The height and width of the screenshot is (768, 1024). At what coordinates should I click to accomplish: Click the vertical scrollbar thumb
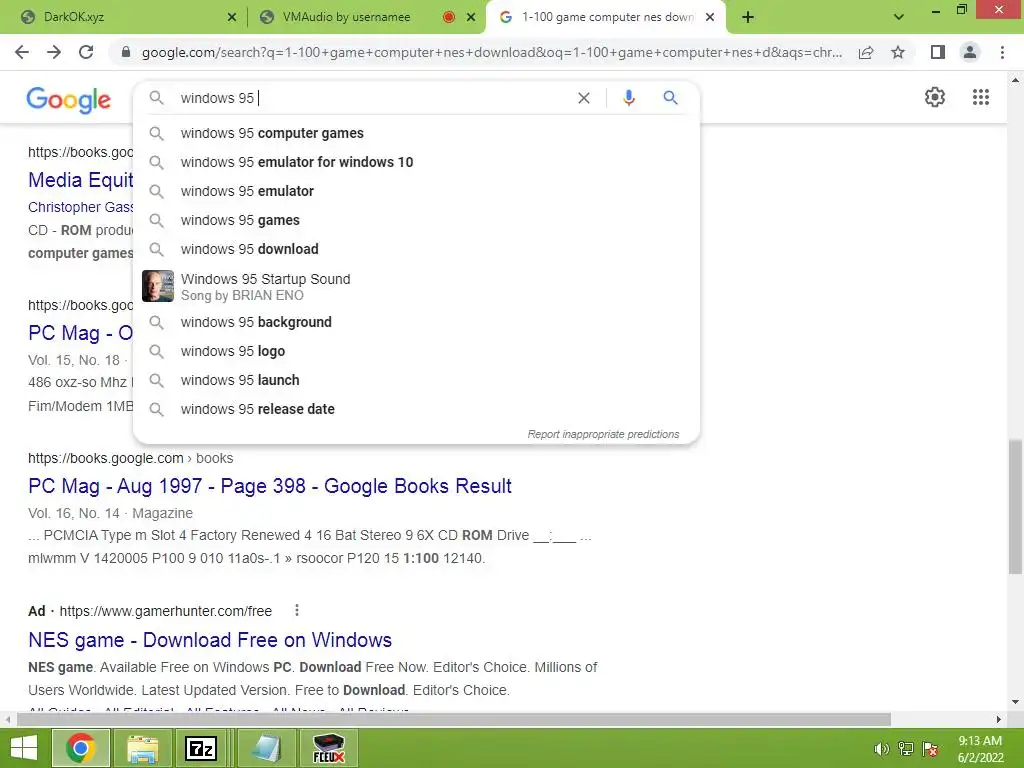click(1015, 506)
